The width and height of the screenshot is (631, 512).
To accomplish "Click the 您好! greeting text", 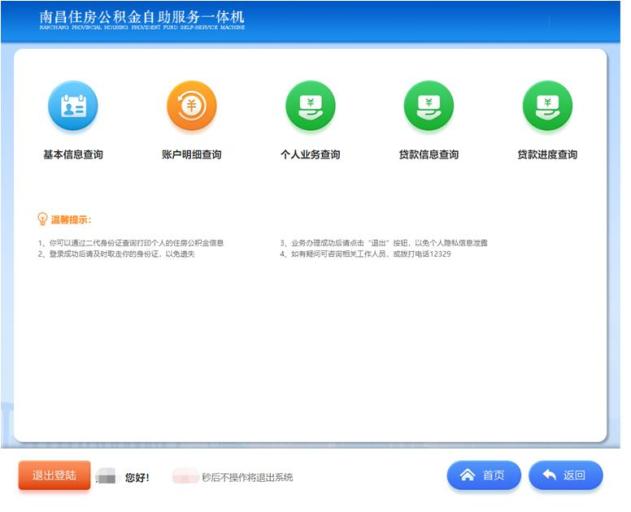I will pyautogui.click(x=137, y=478).
